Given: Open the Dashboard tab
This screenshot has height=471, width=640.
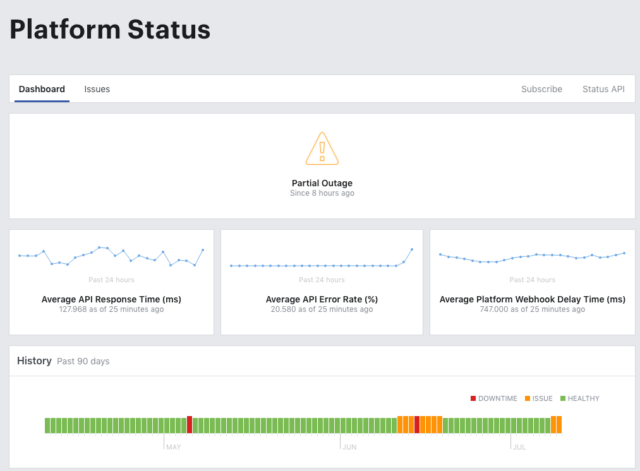Looking at the screenshot, I should click(42, 89).
